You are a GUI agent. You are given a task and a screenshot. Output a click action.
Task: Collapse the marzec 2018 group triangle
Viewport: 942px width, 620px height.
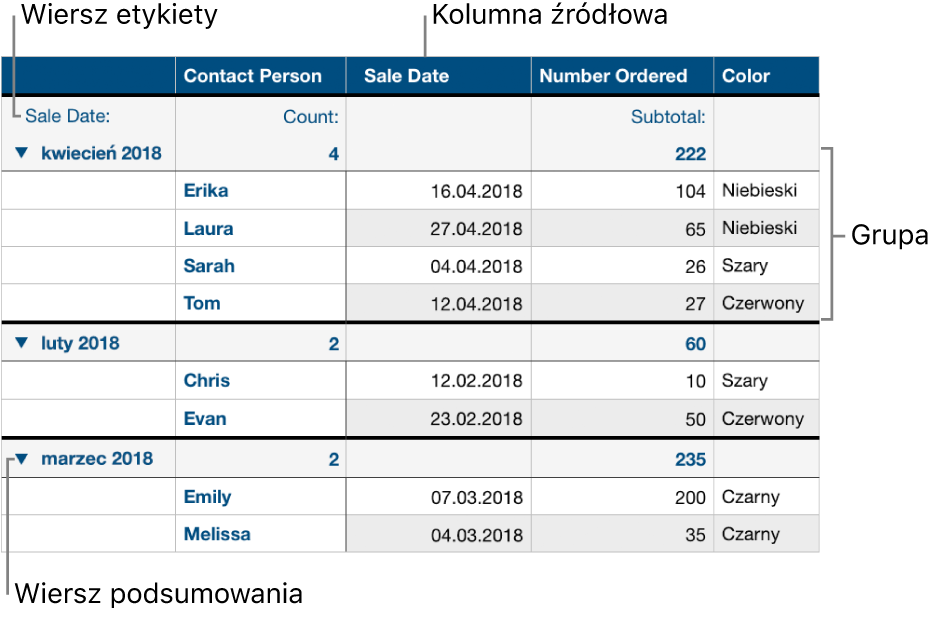(22, 459)
